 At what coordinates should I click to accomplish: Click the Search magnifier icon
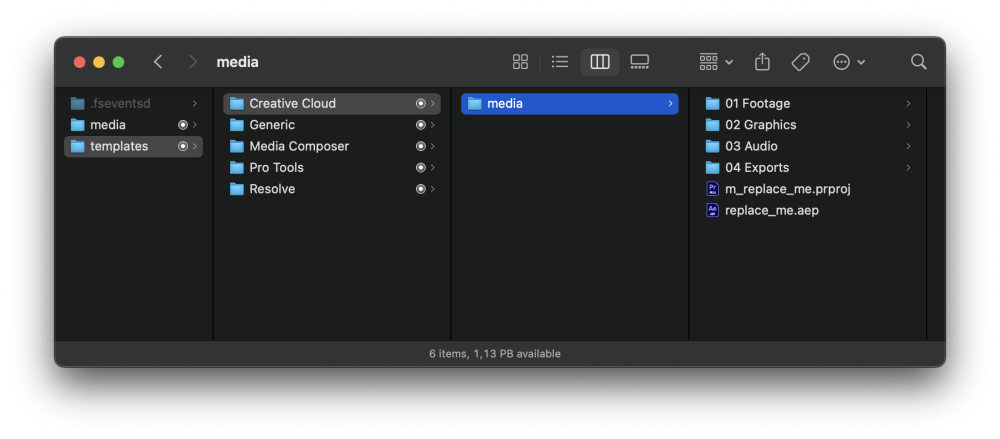point(918,62)
